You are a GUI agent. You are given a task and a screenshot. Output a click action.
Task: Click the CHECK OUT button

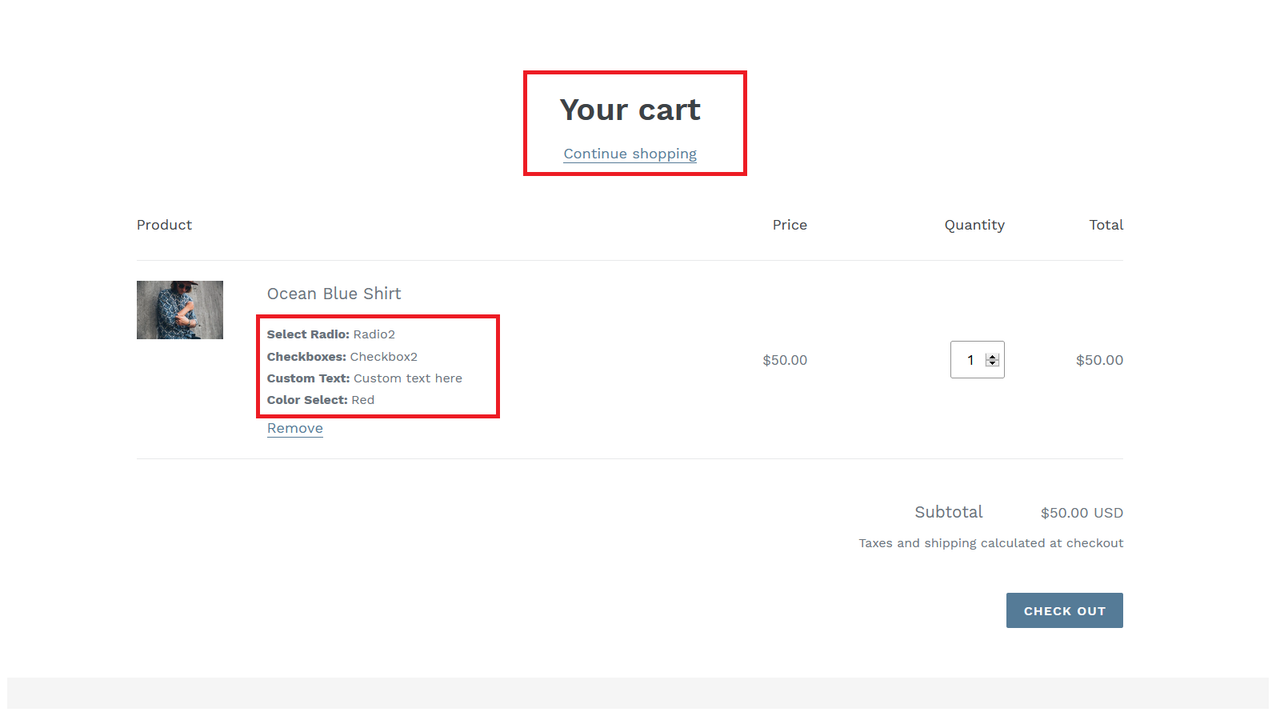click(1064, 610)
